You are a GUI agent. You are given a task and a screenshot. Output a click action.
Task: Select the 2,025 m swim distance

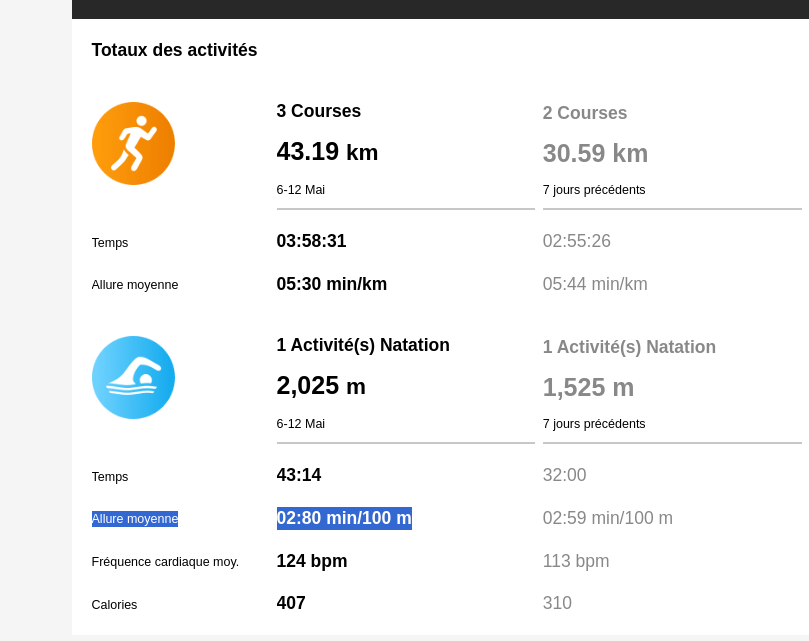pyautogui.click(x=321, y=386)
